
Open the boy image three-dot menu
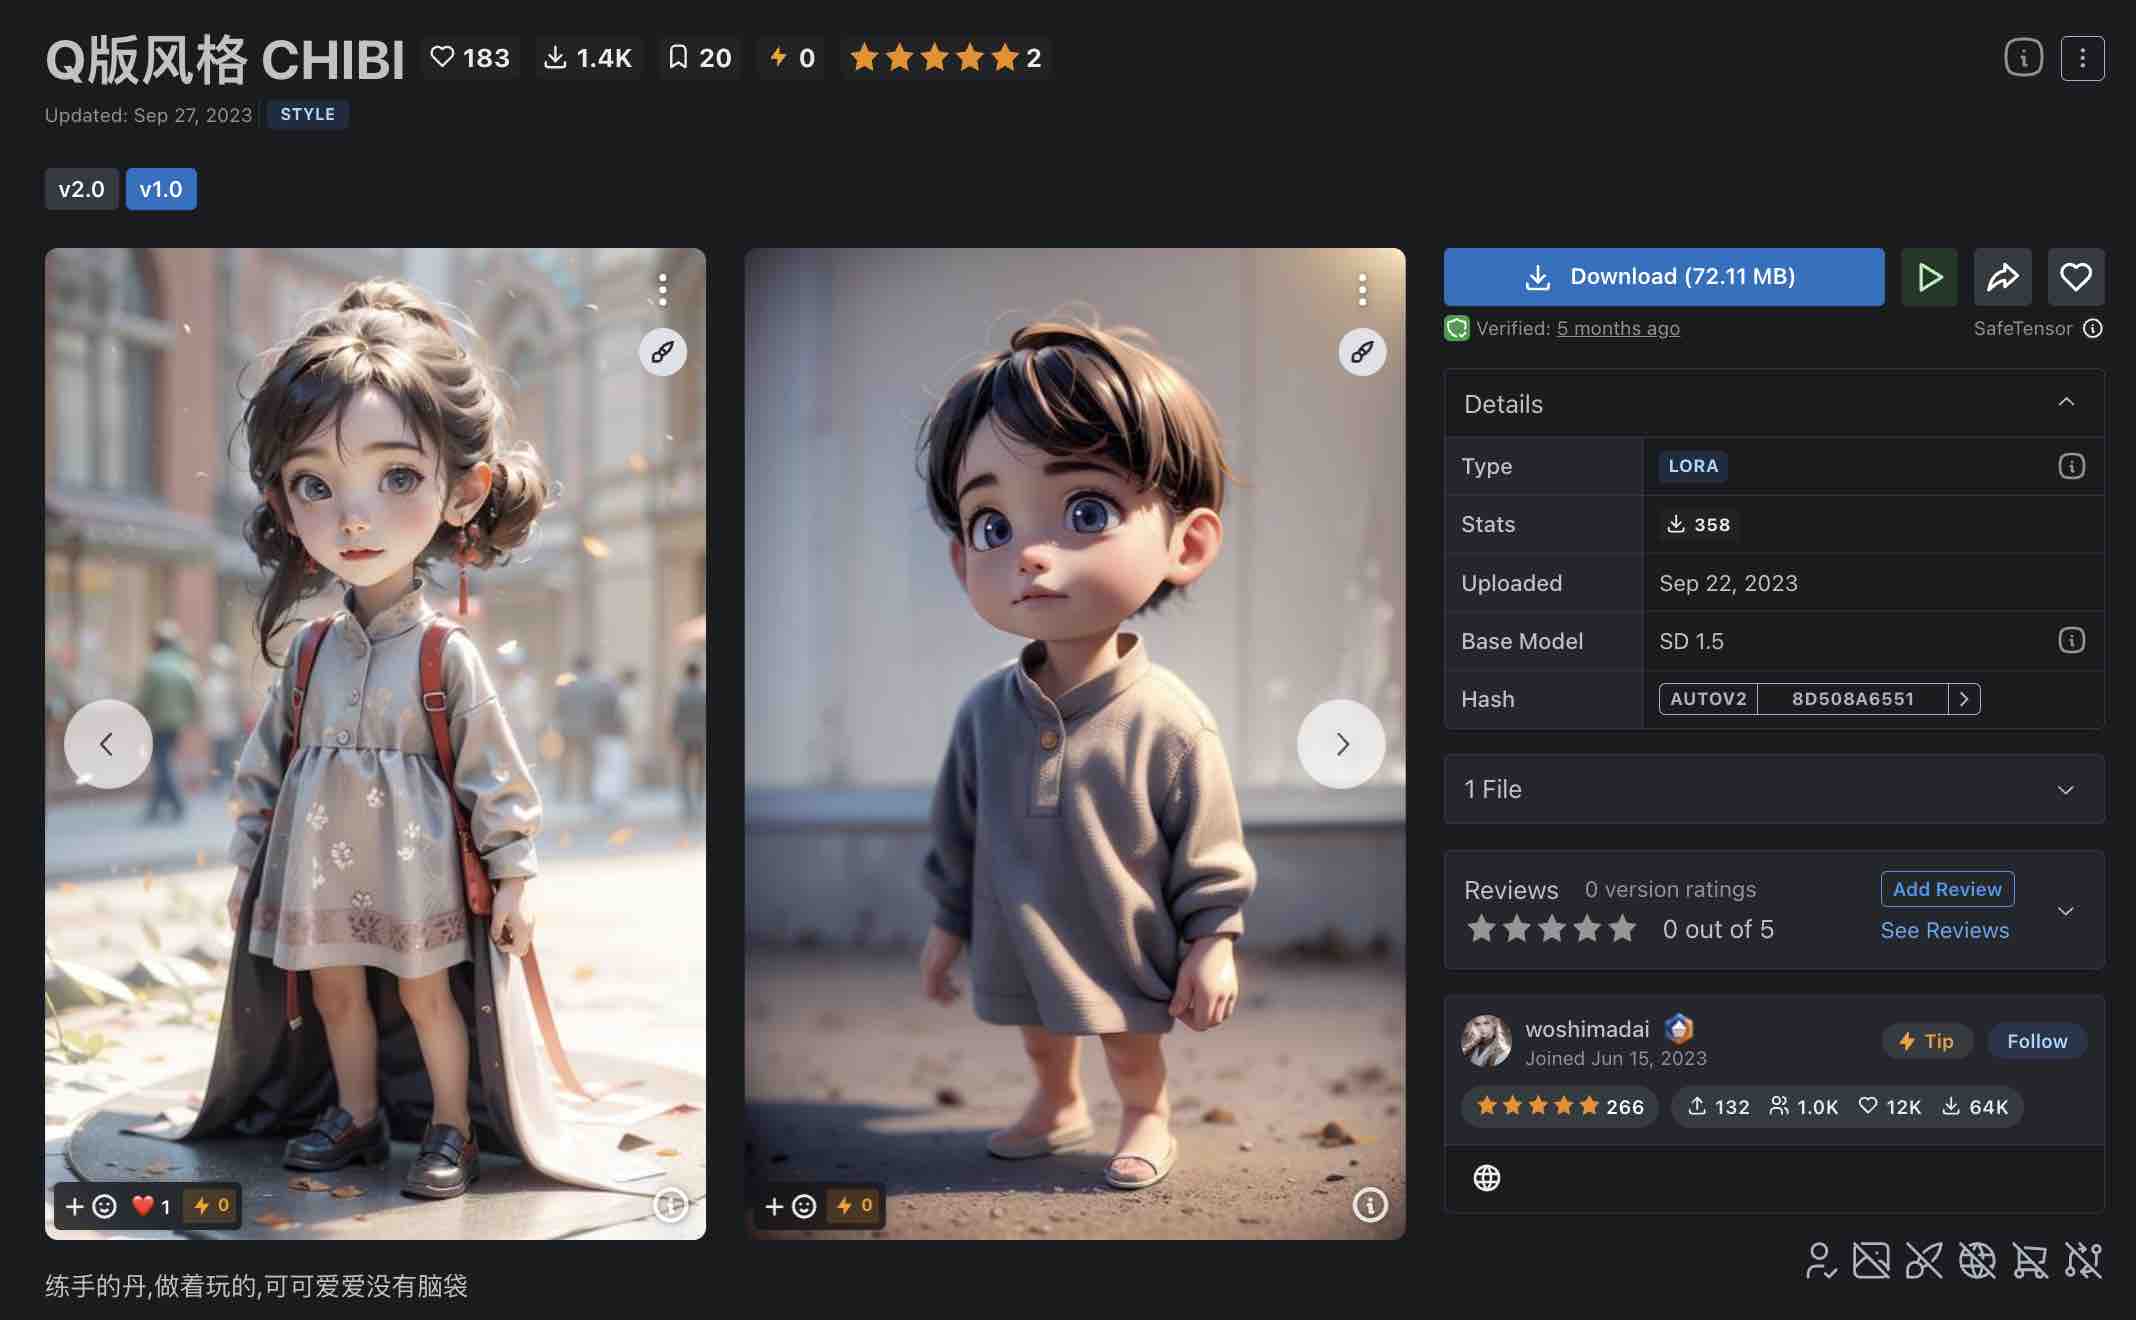coord(1362,290)
